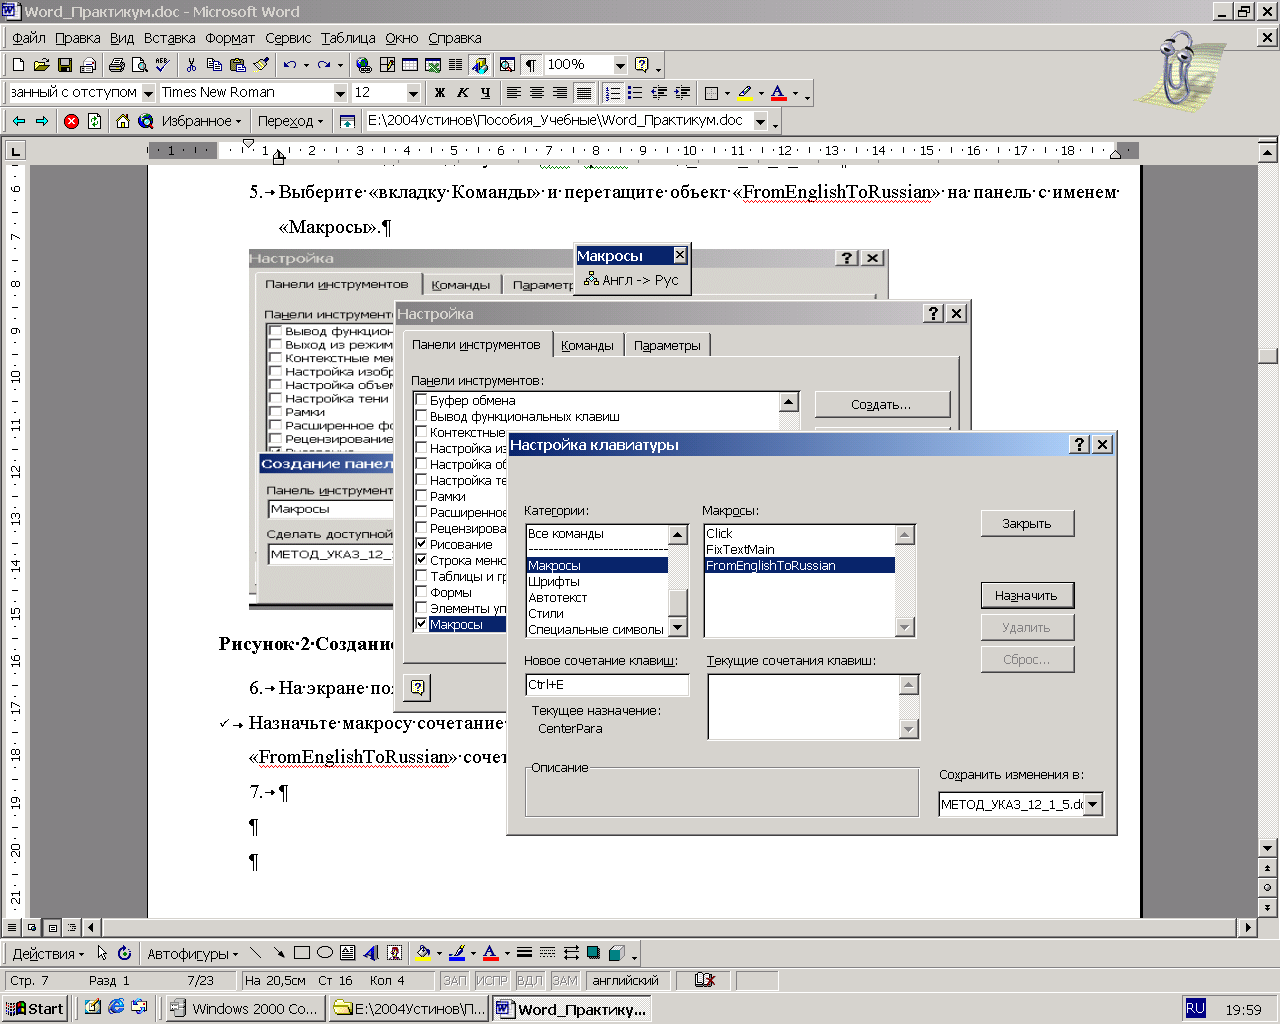Image resolution: width=1280 pixels, height=1024 pixels.
Task: Open the font size 12 dropdown
Action: click(x=413, y=93)
